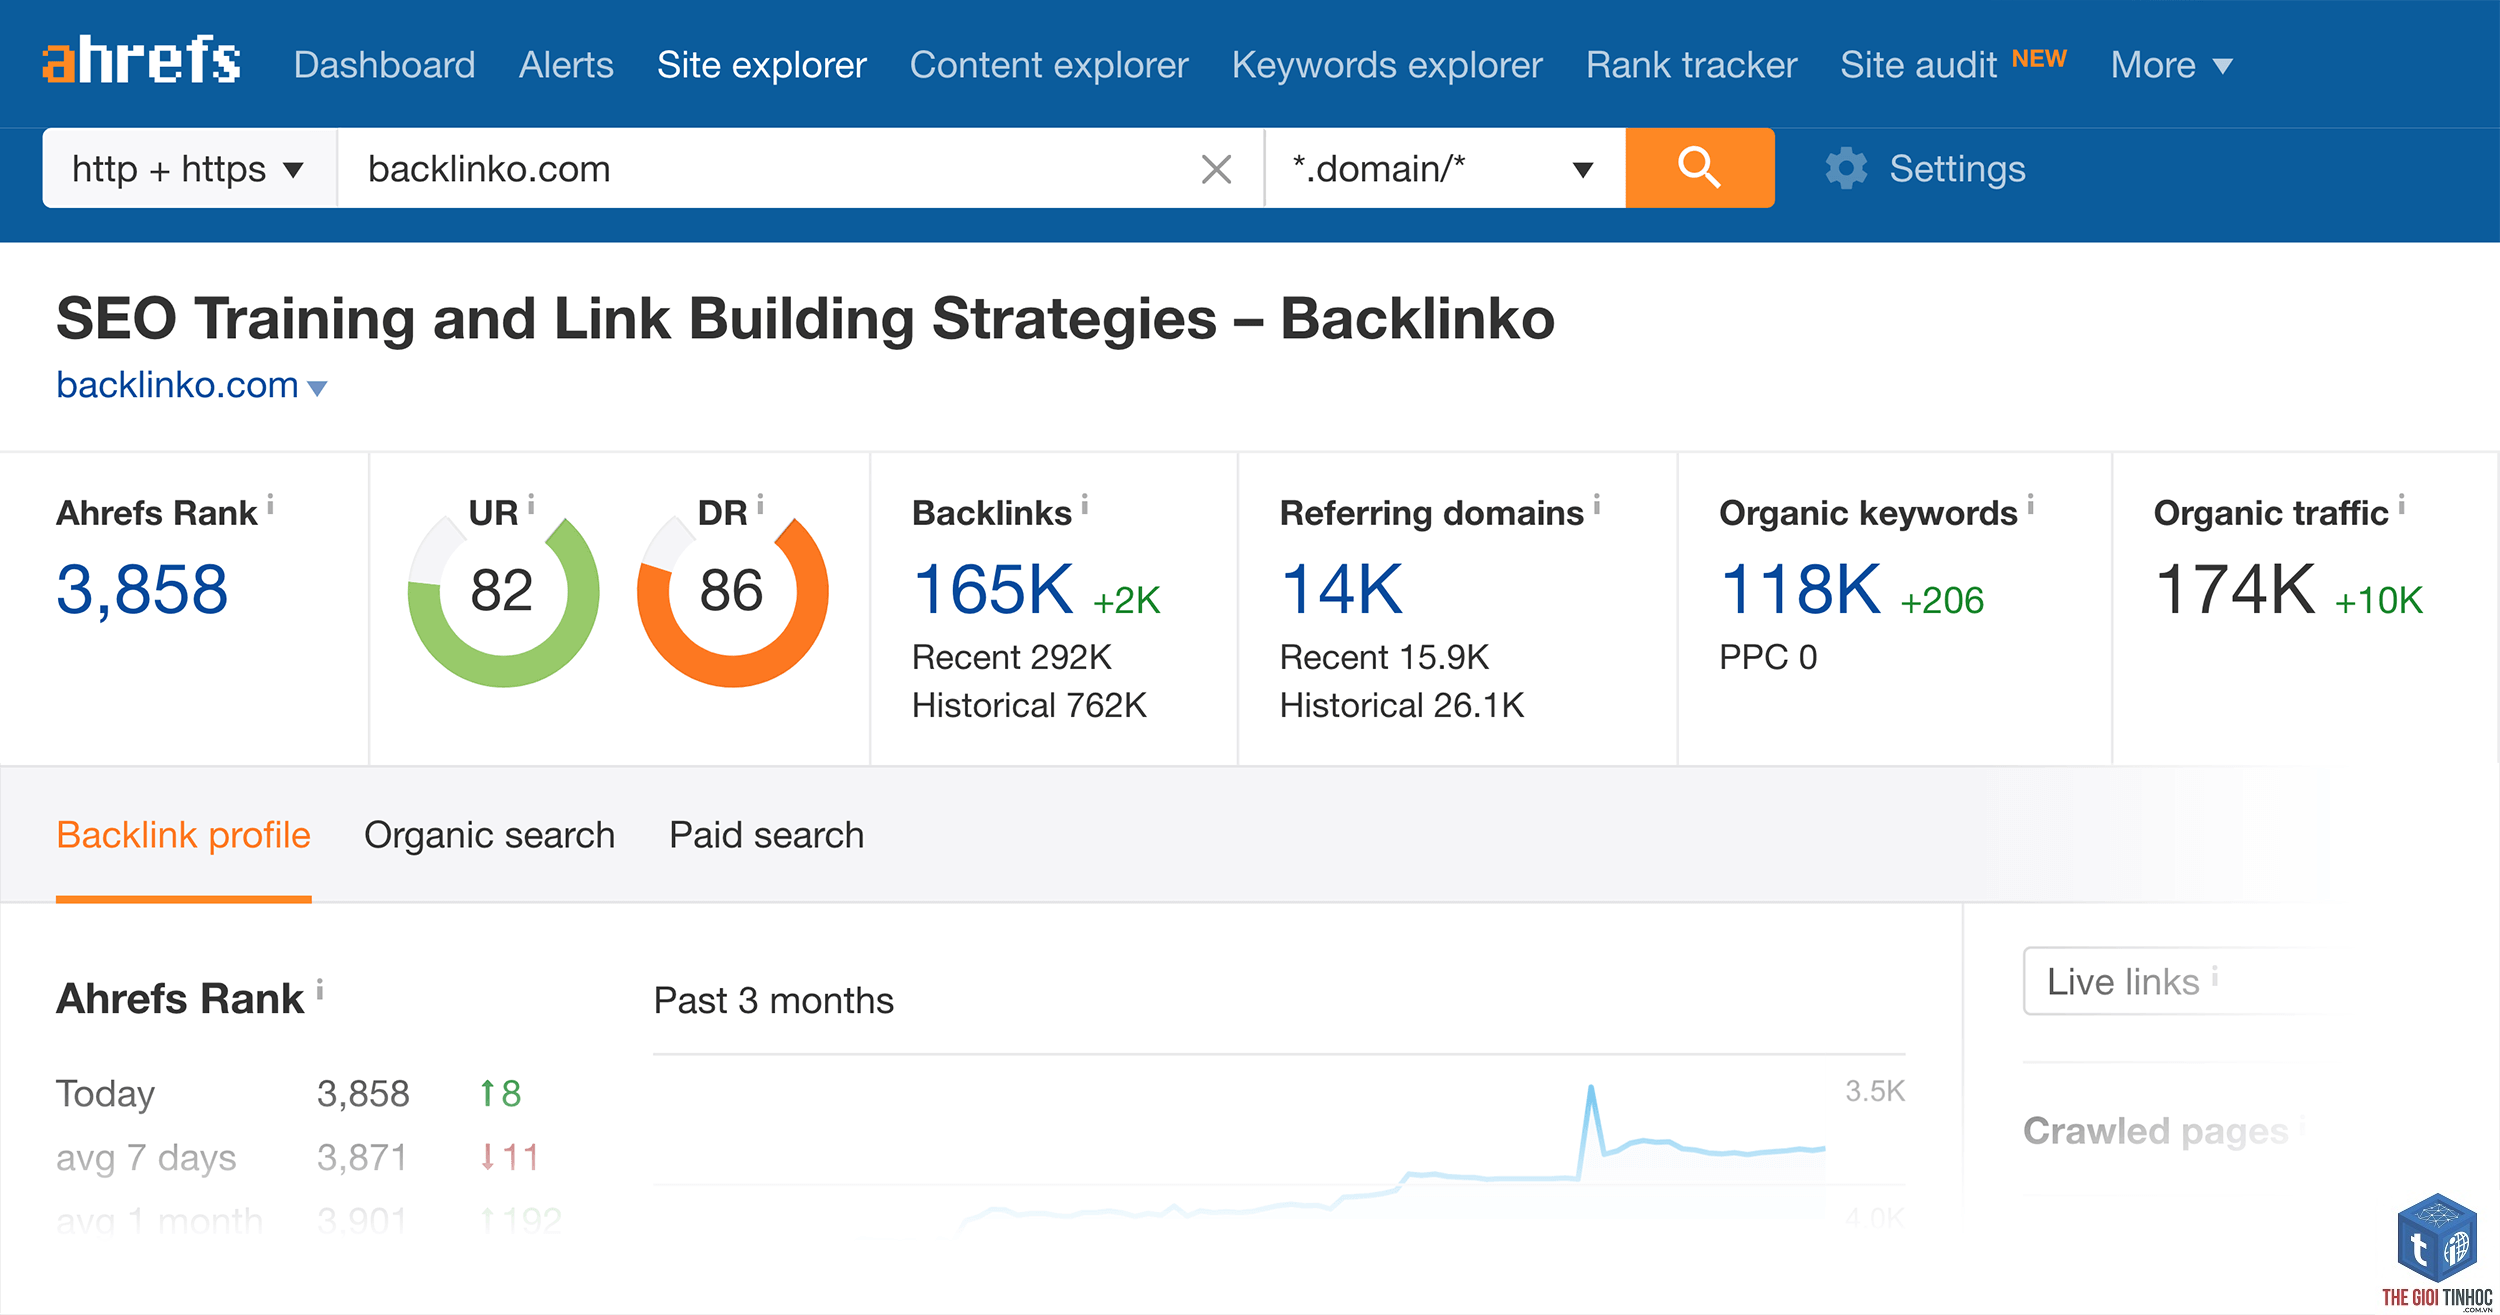The height and width of the screenshot is (1315, 2500).
Task: Click the avg 7 days value 3,871
Action: point(362,1157)
